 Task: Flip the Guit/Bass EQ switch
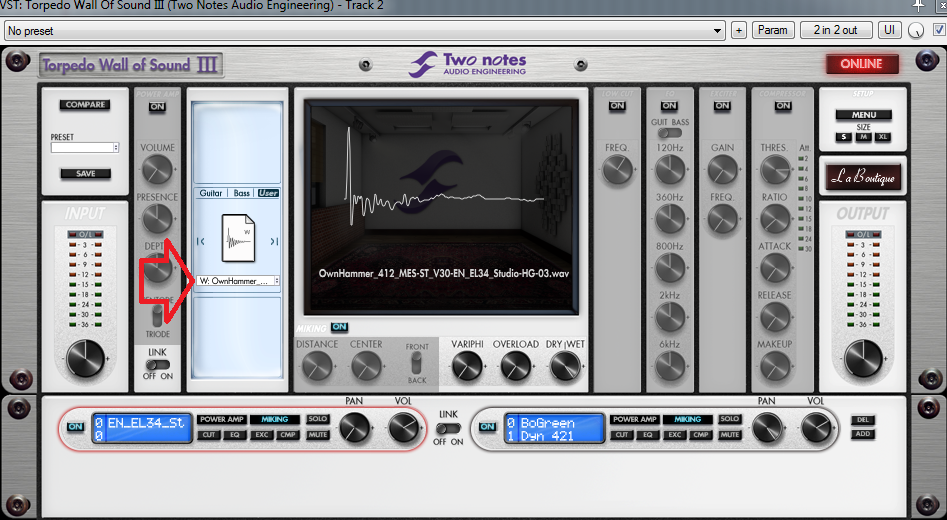670,133
